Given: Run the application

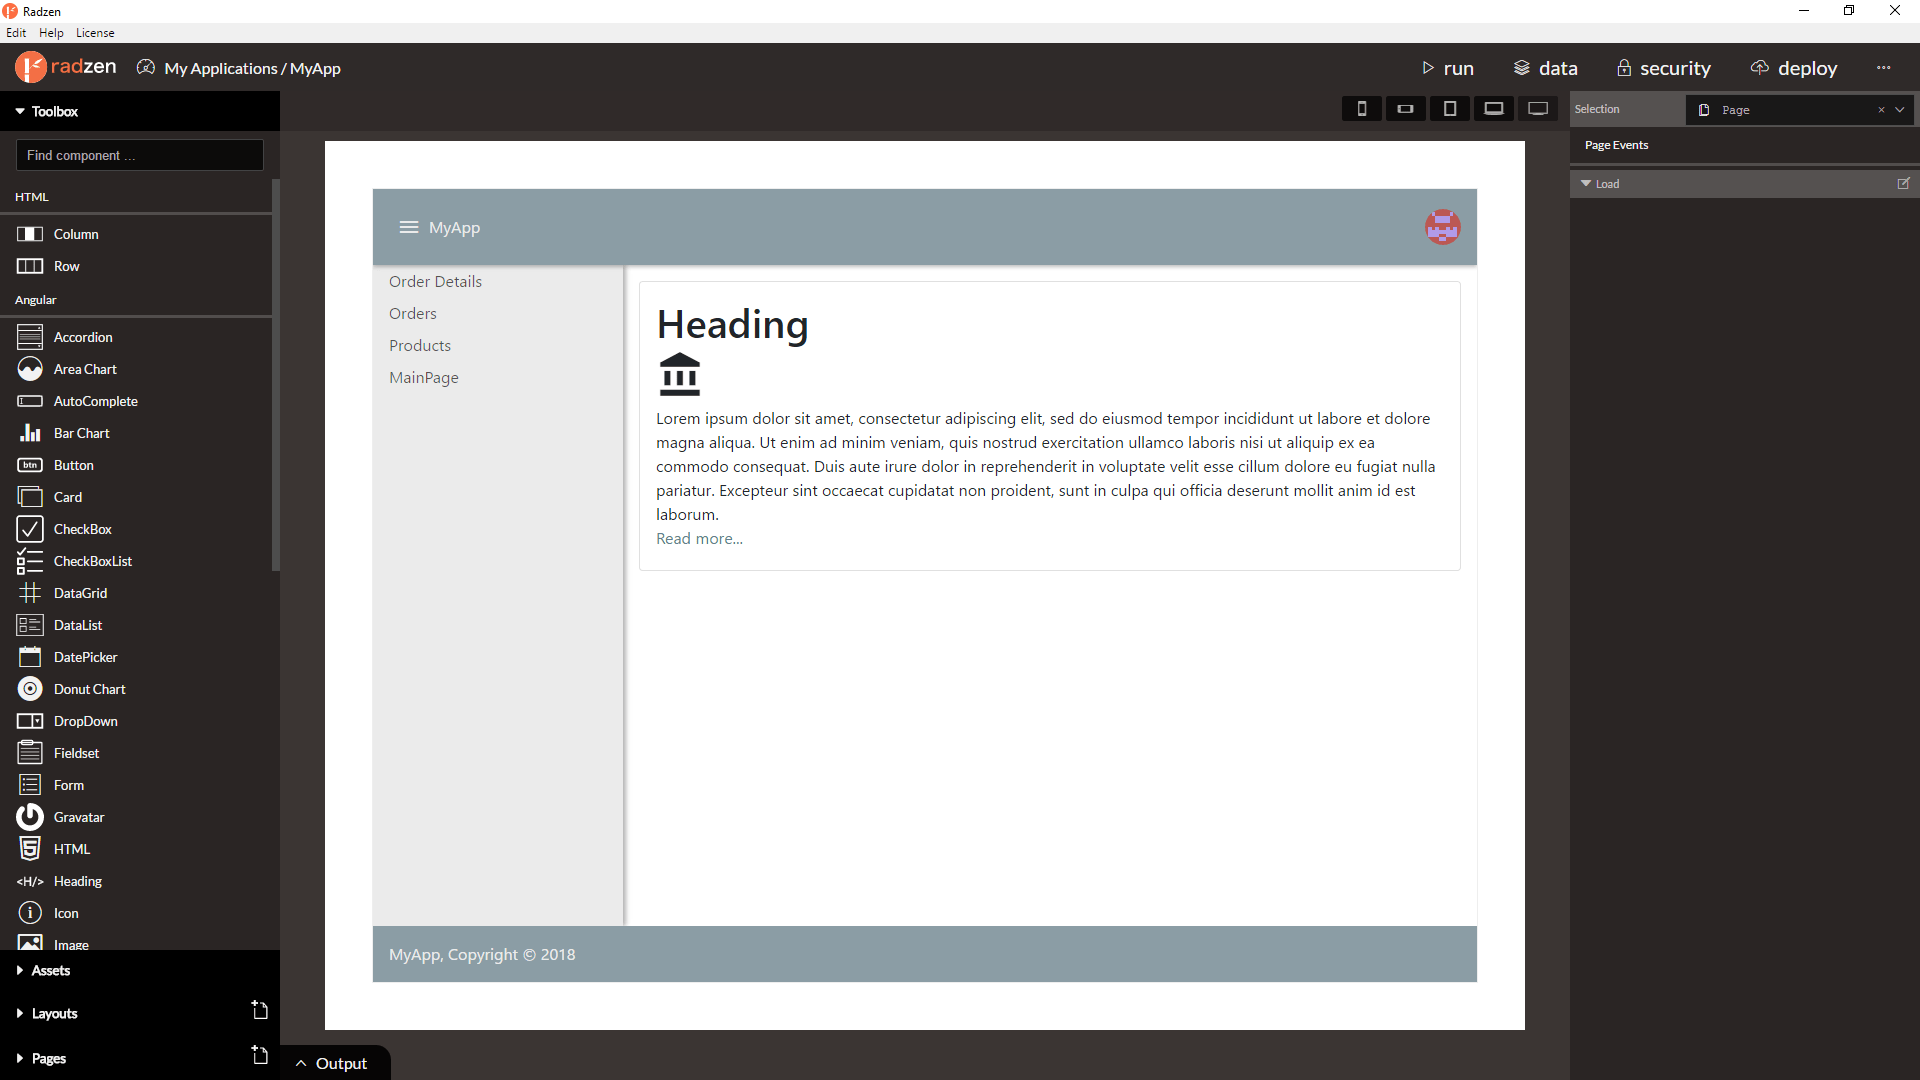Looking at the screenshot, I should [1447, 68].
